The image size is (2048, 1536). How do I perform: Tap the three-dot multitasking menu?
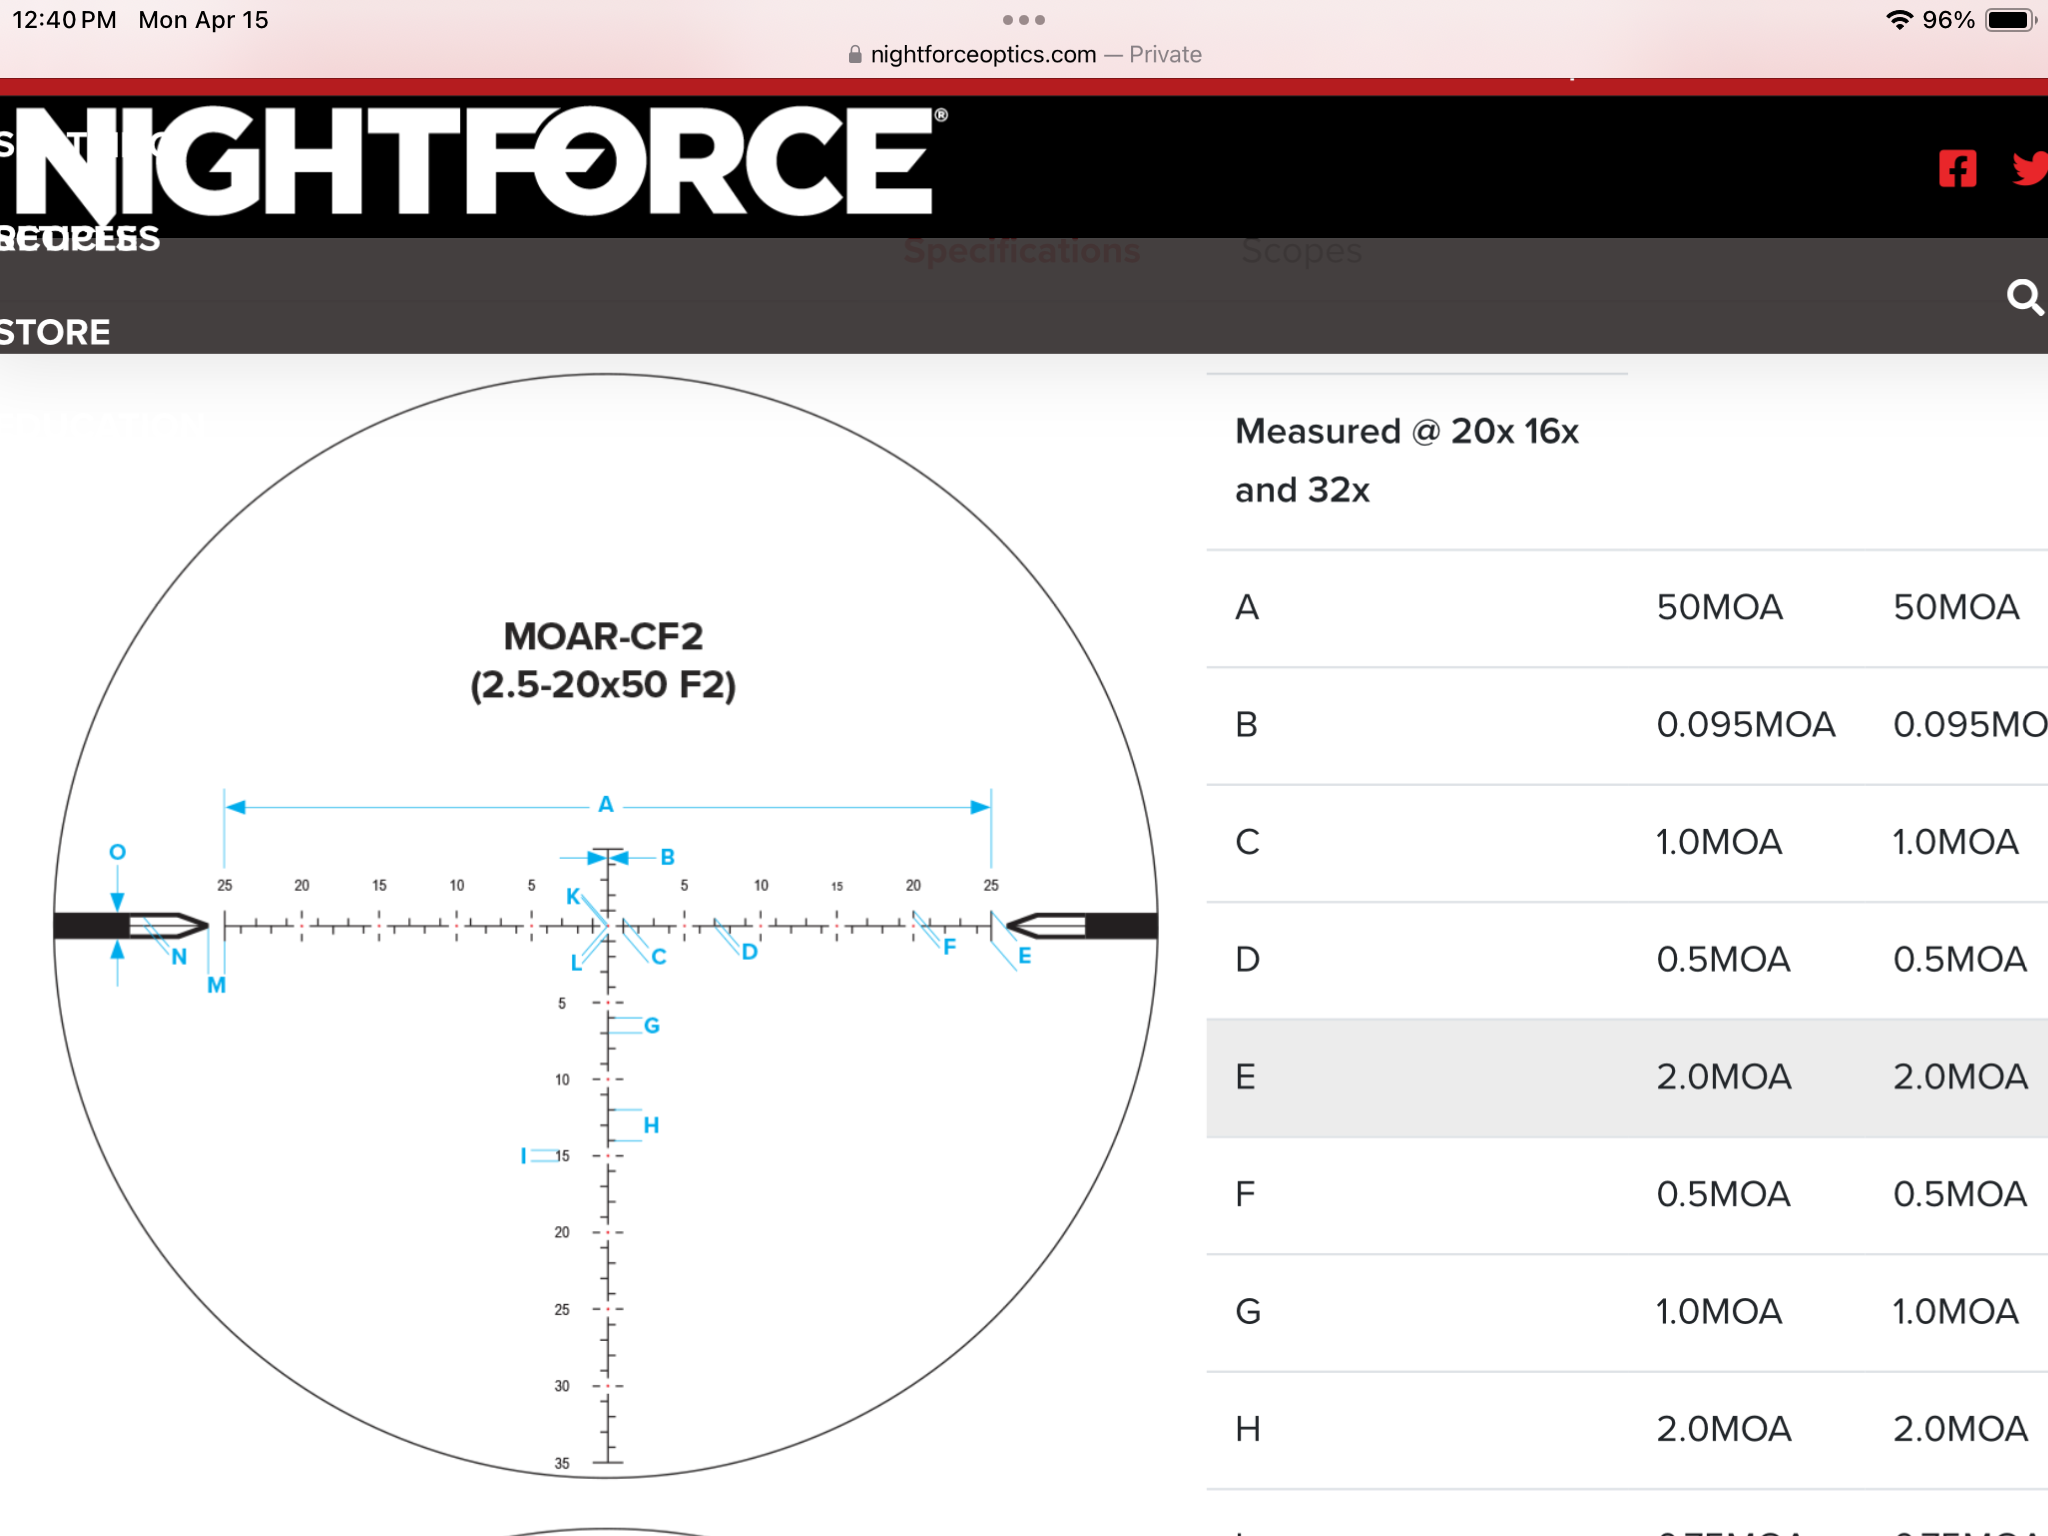(1023, 20)
